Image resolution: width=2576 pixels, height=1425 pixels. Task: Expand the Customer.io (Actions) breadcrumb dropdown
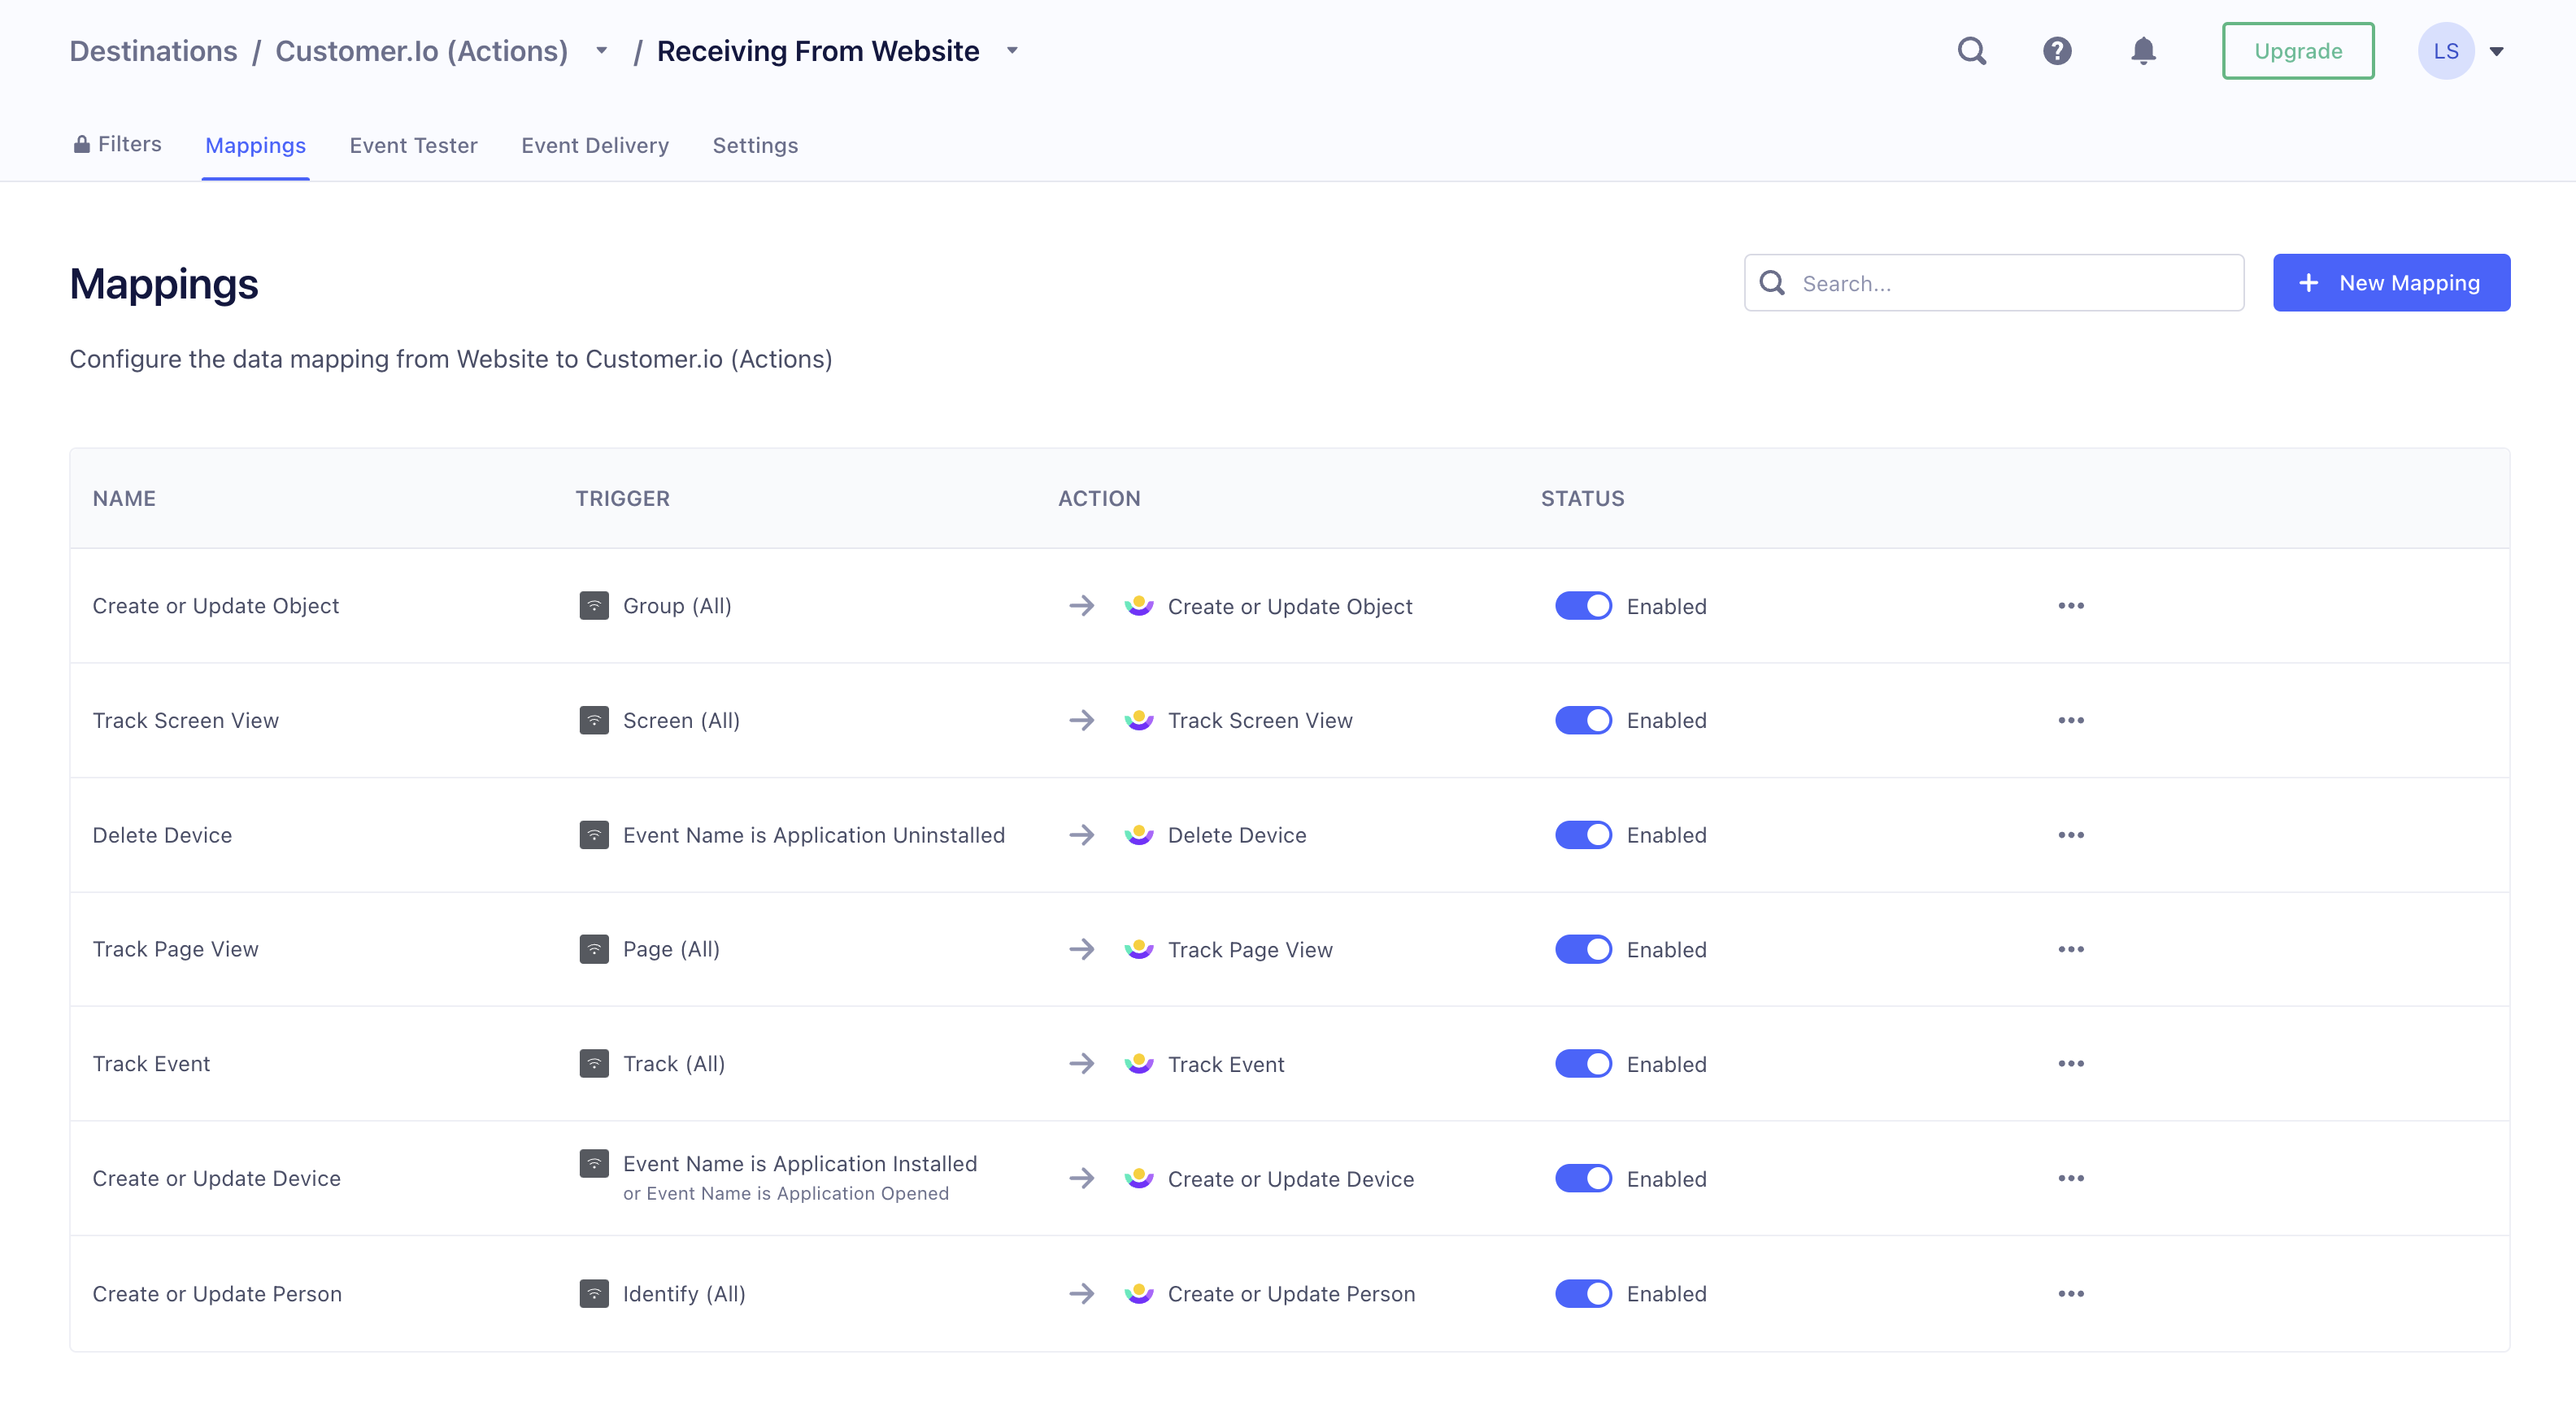click(601, 51)
